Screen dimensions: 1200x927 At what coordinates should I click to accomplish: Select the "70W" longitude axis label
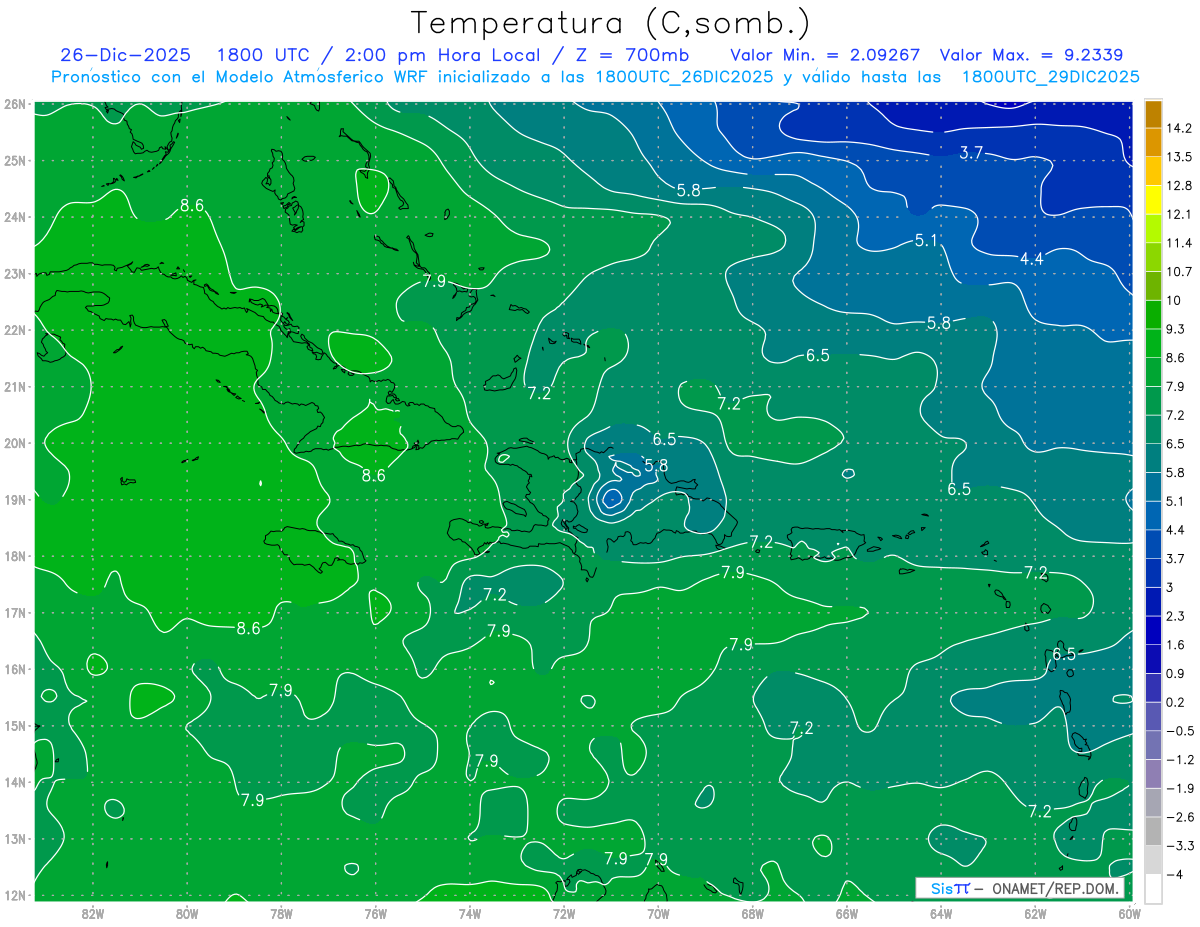coord(658,913)
